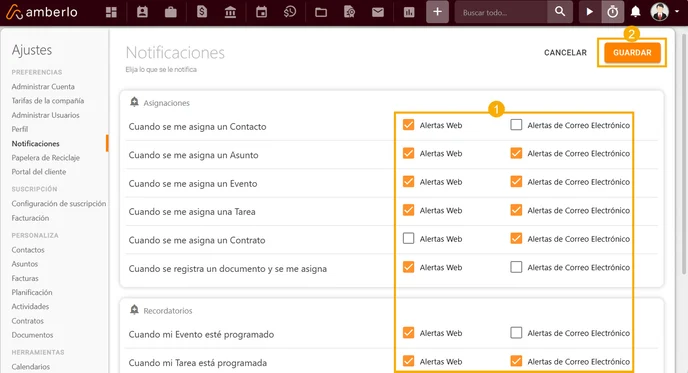Screen dimensions: 688x373
Task: Open Portal del cliente settings
Action: pos(39,172)
